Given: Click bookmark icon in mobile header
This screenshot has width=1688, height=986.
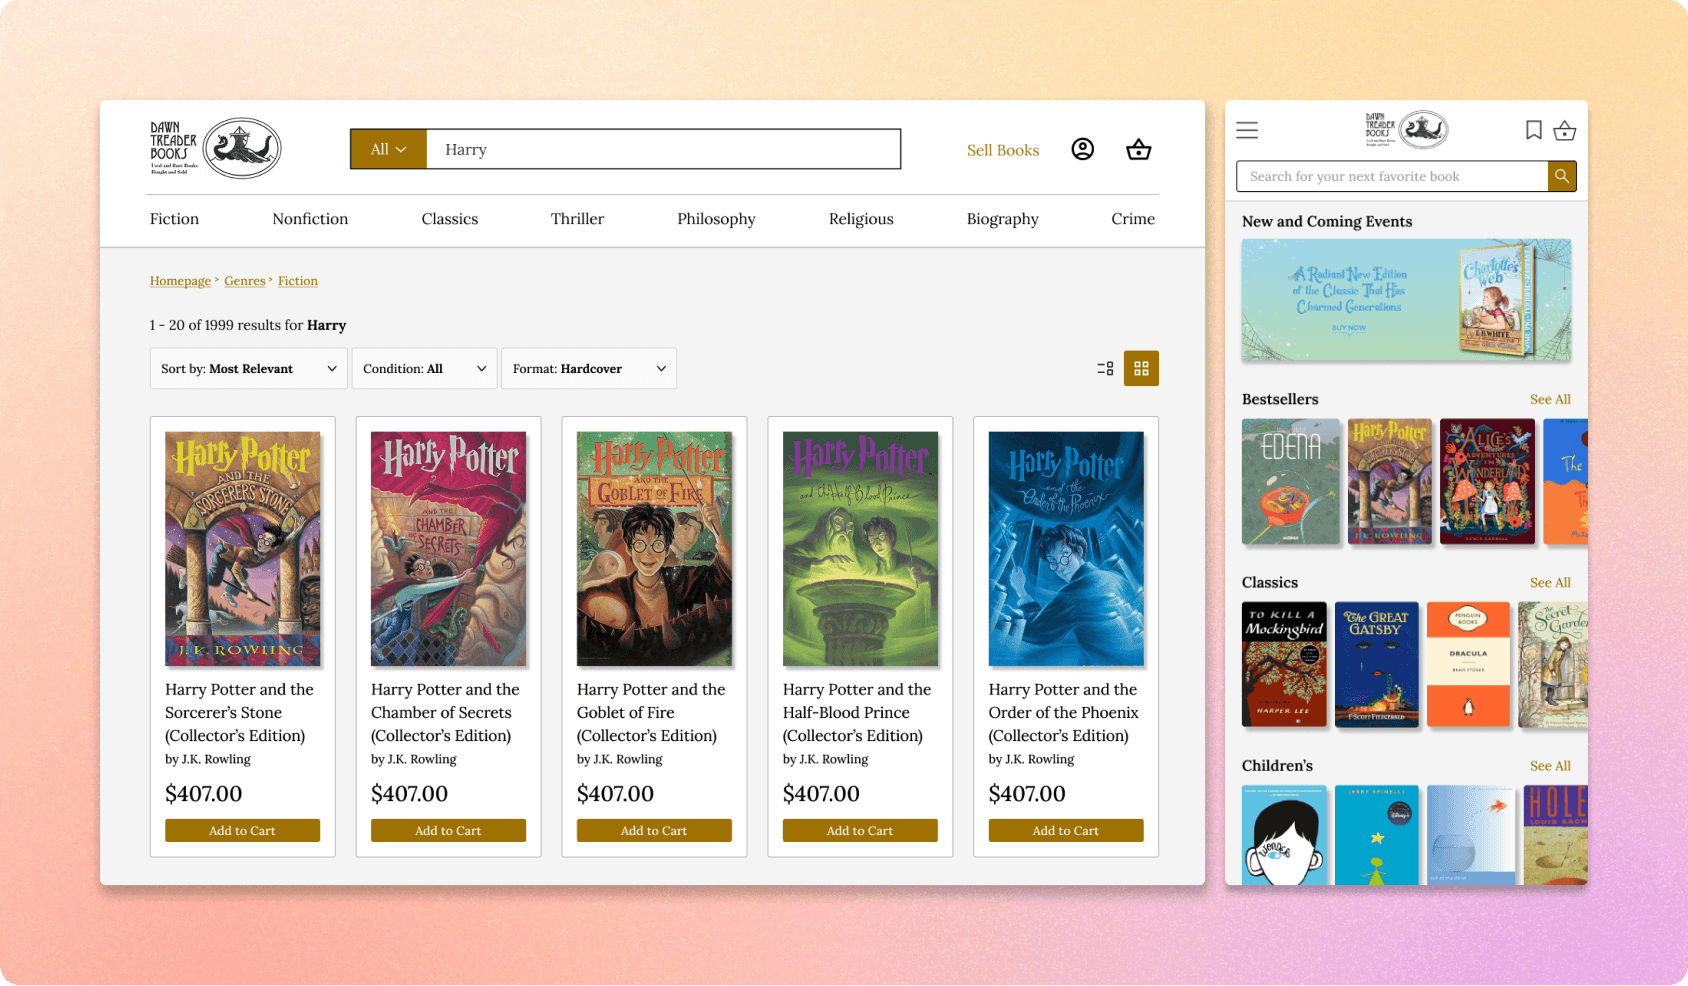Looking at the screenshot, I should [x=1533, y=130].
